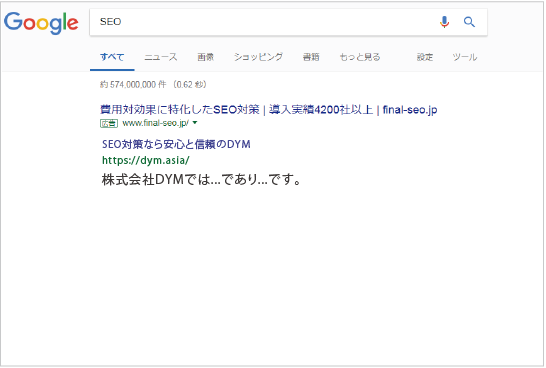This screenshot has width=546, height=368.
Task: Expand dropdown arrow next to www.final-seo.jp/
Action: pos(195,123)
